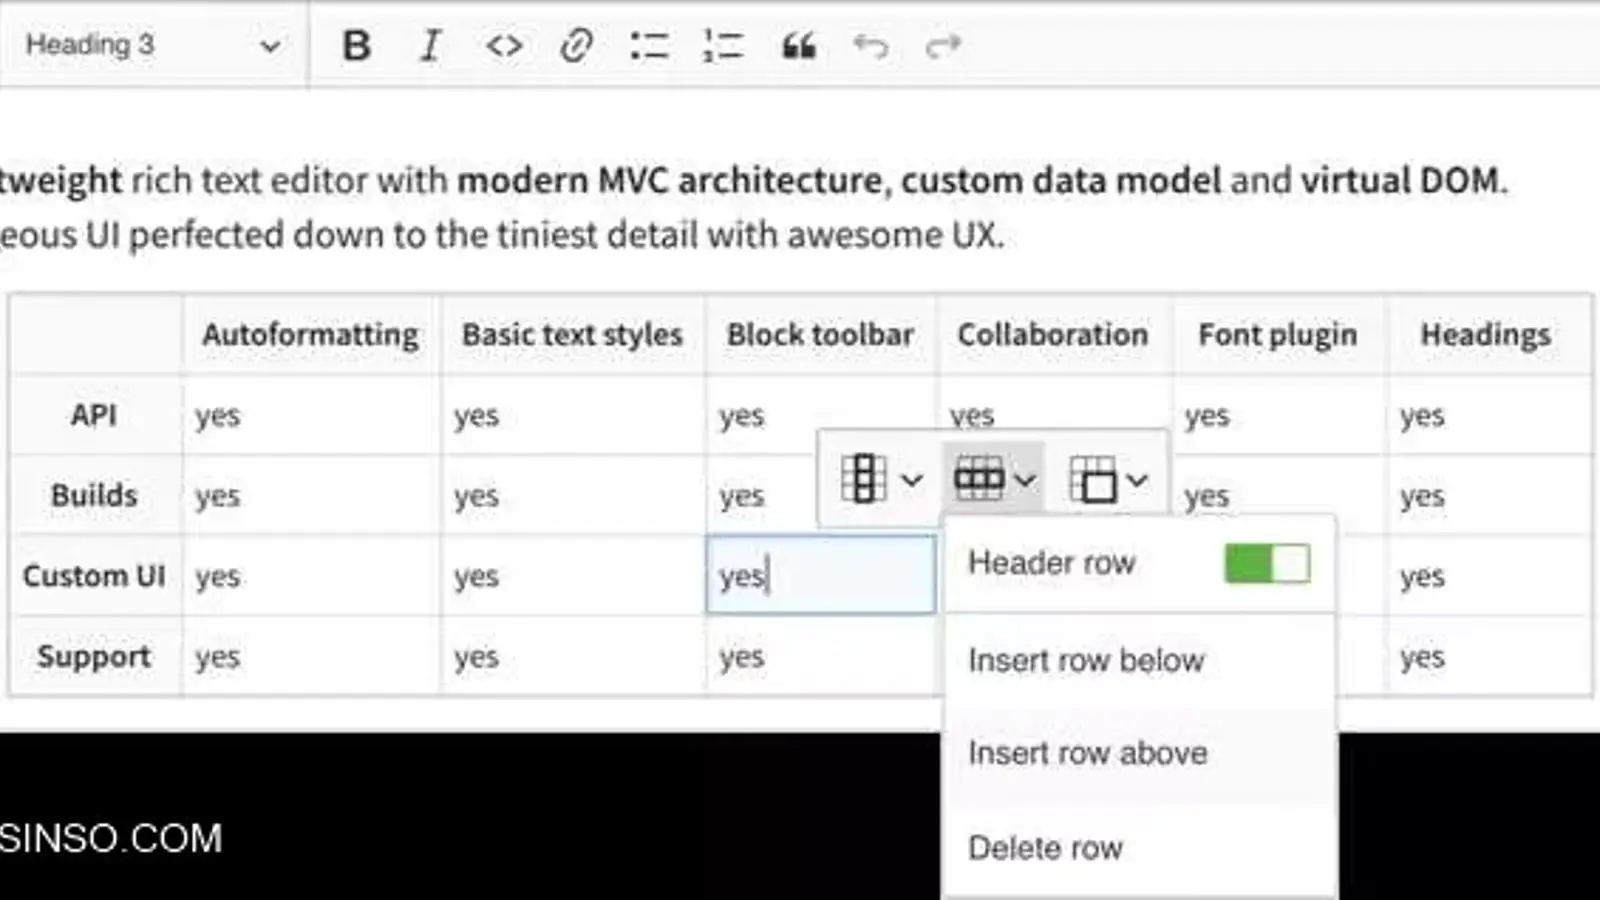The image size is (1600, 900).
Task: Select the column options icon in table toolbar
Action: coord(865,478)
